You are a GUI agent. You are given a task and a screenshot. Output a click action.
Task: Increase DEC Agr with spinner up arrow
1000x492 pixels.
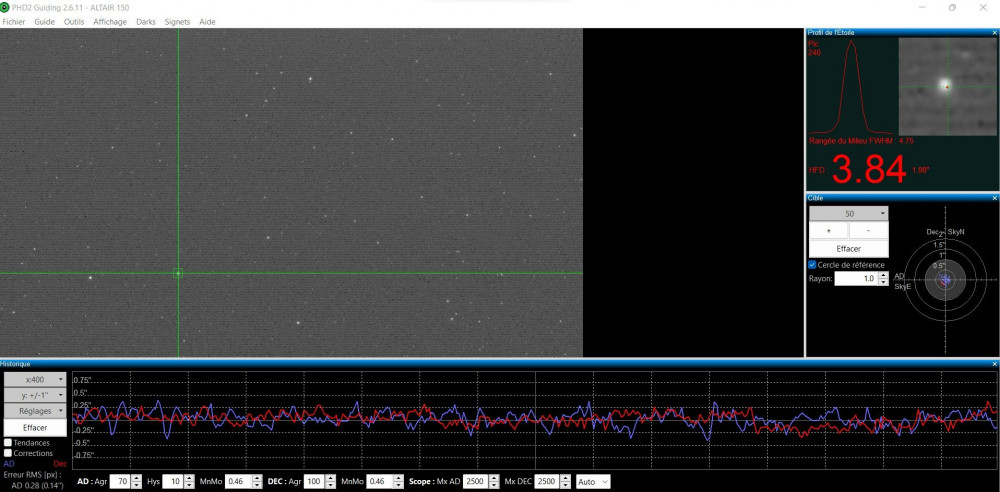tap(331, 479)
